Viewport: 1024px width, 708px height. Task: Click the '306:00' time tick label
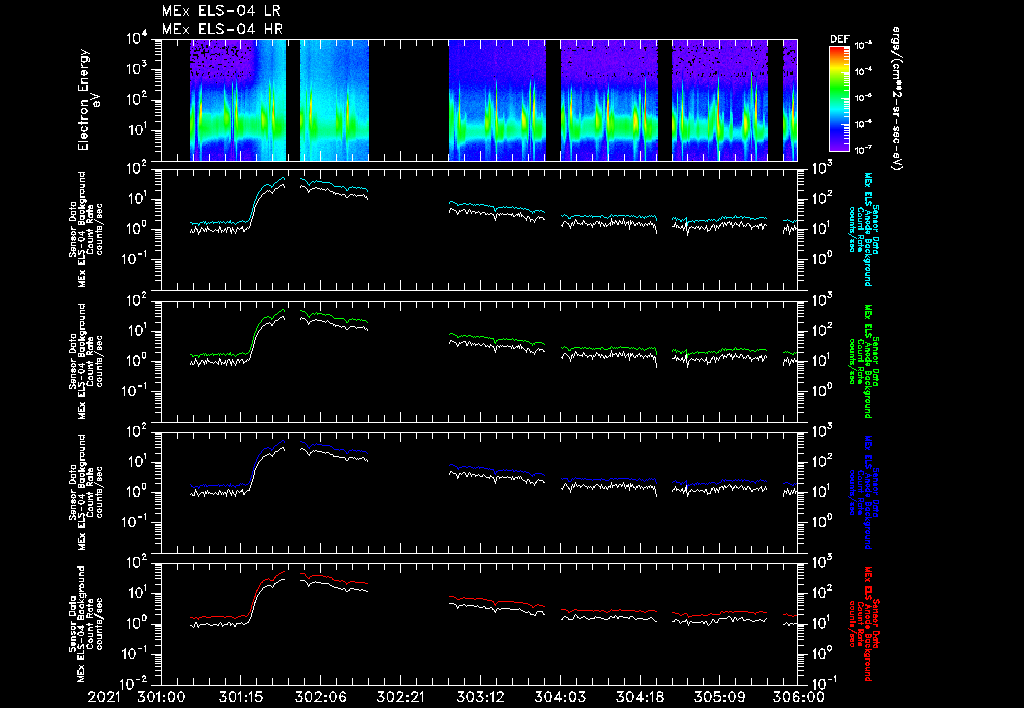pos(799,698)
